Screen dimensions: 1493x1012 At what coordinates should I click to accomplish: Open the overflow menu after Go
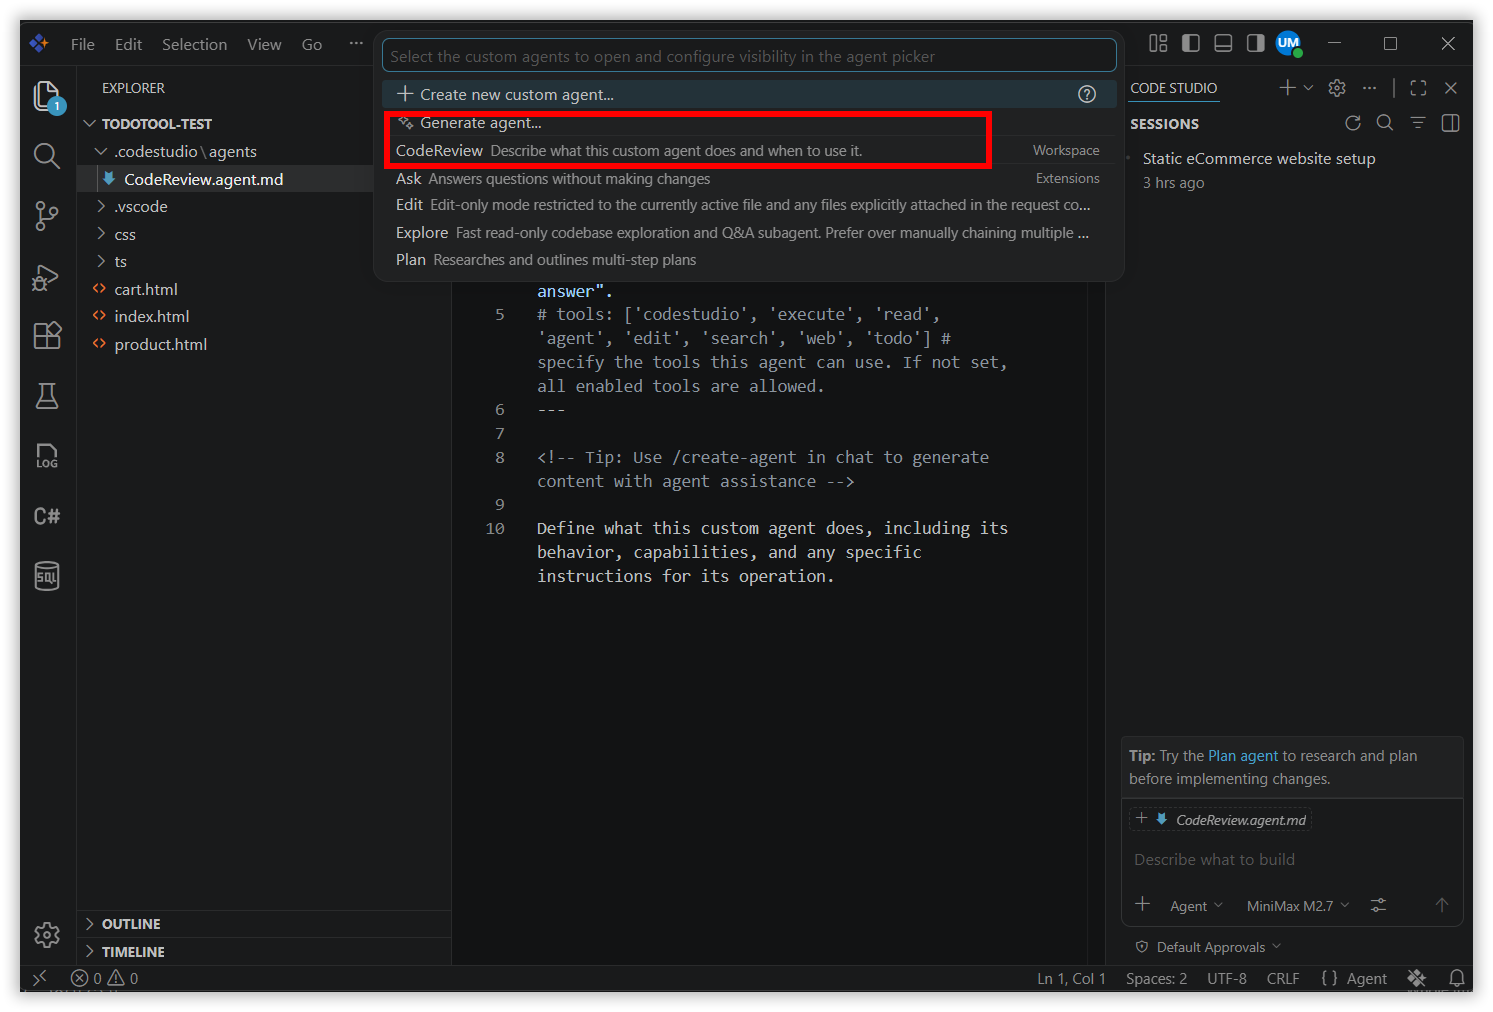(356, 43)
